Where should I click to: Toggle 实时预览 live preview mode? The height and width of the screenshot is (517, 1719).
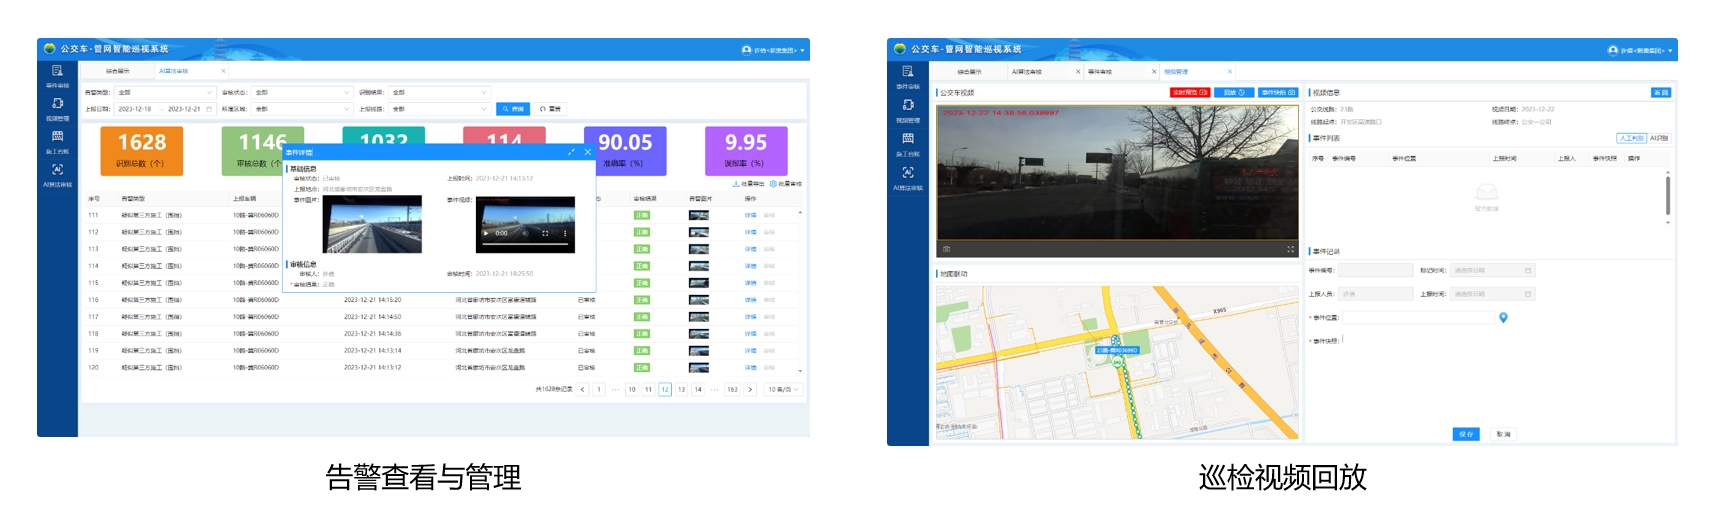pyautogui.click(x=1189, y=92)
